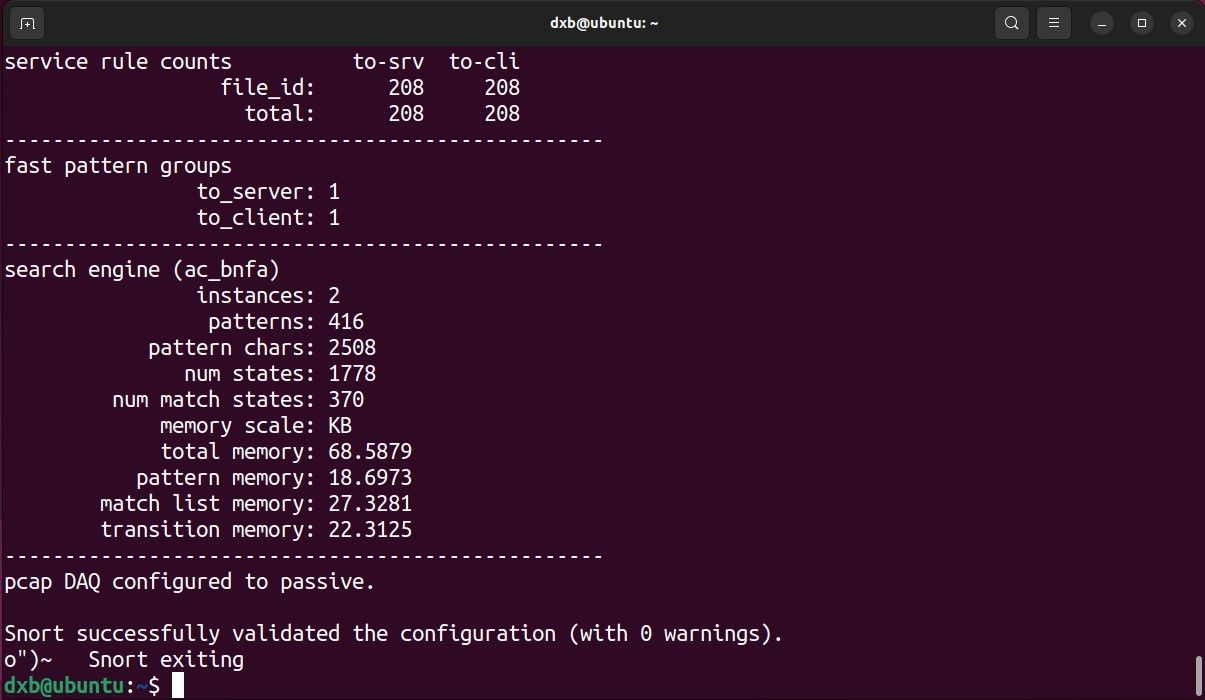1205x700 pixels.
Task: Click the patterns count 416
Action: (346, 322)
